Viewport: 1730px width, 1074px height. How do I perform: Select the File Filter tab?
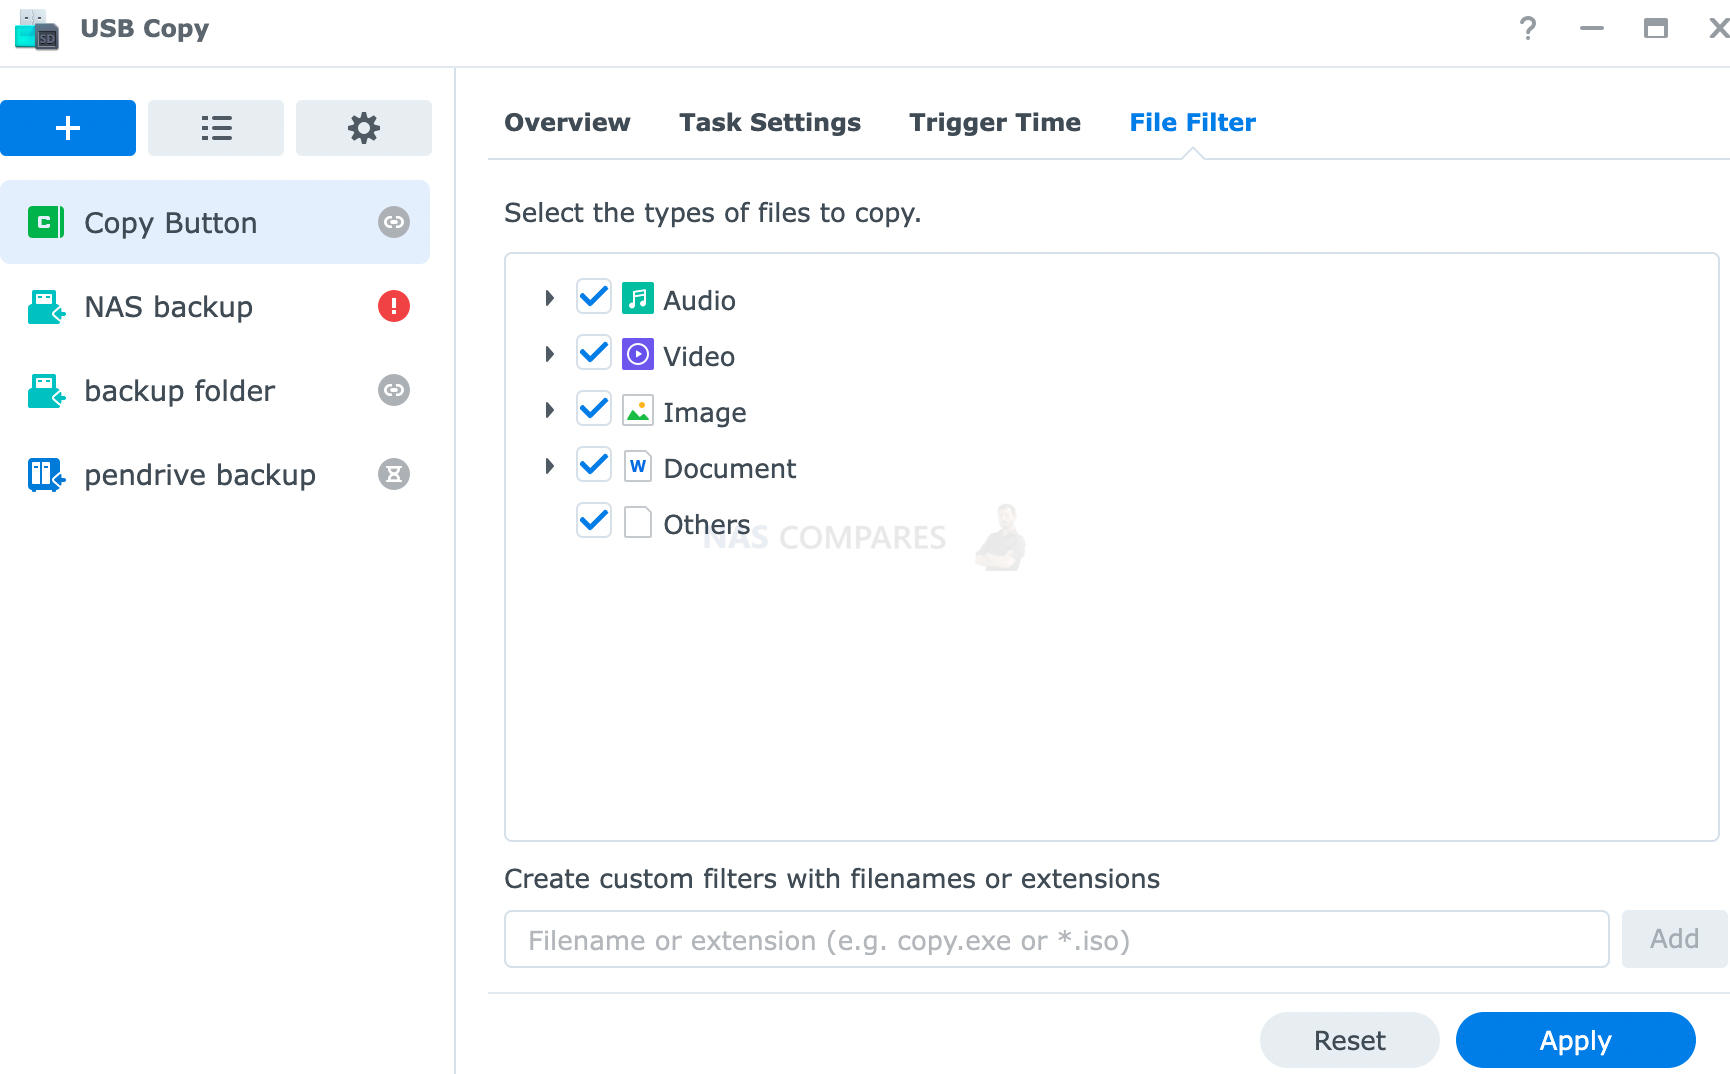point(1192,123)
